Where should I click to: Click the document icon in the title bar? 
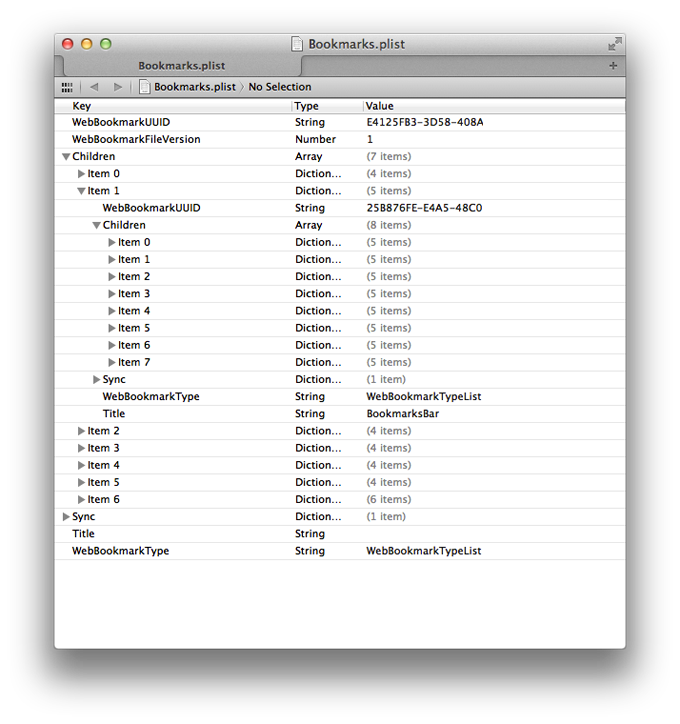(x=297, y=44)
